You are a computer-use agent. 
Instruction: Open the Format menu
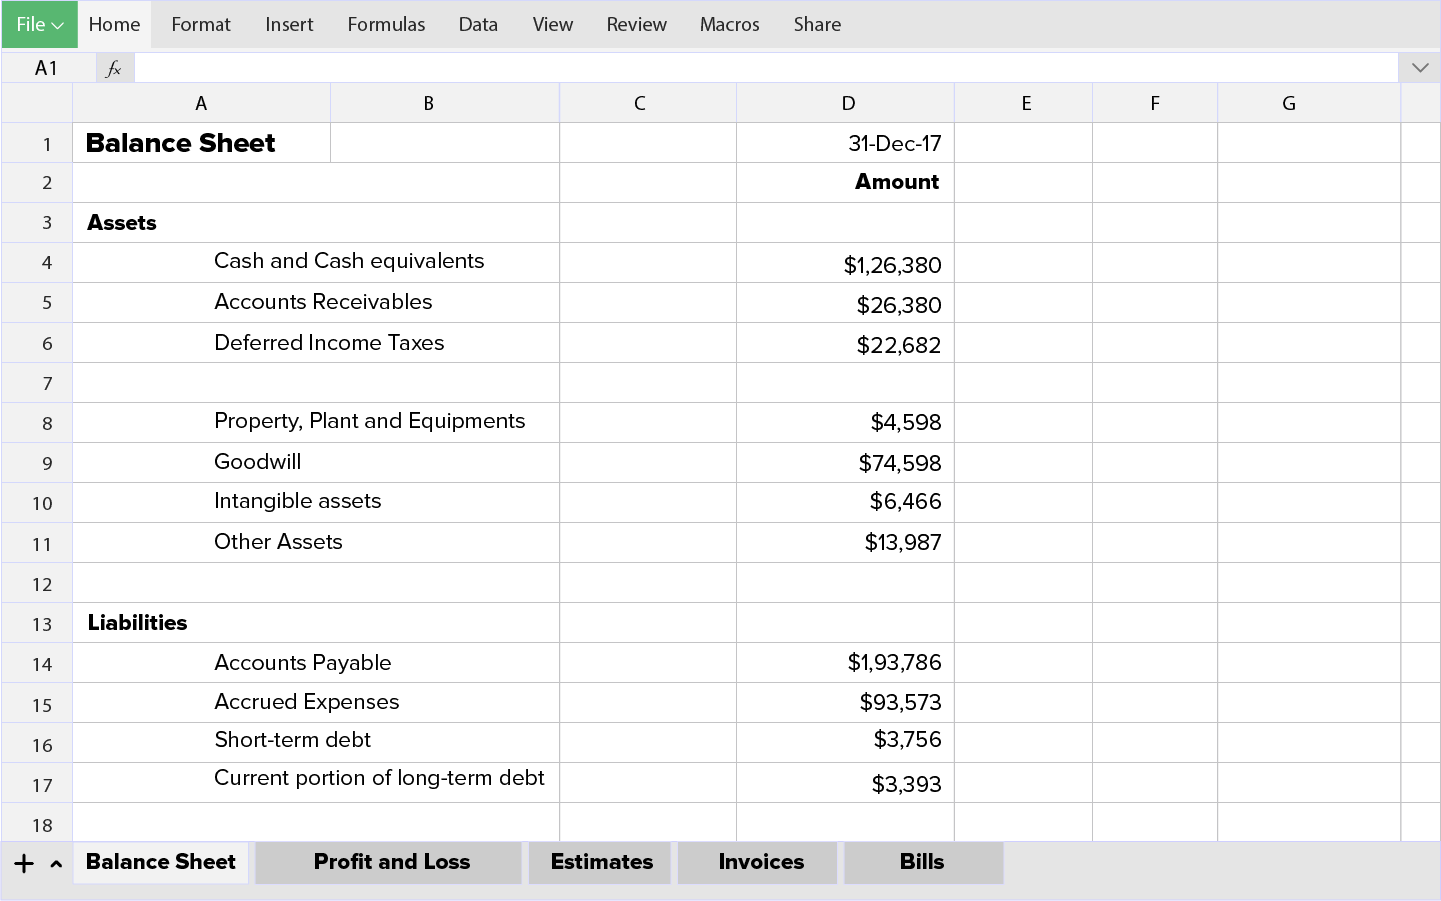click(200, 24)
